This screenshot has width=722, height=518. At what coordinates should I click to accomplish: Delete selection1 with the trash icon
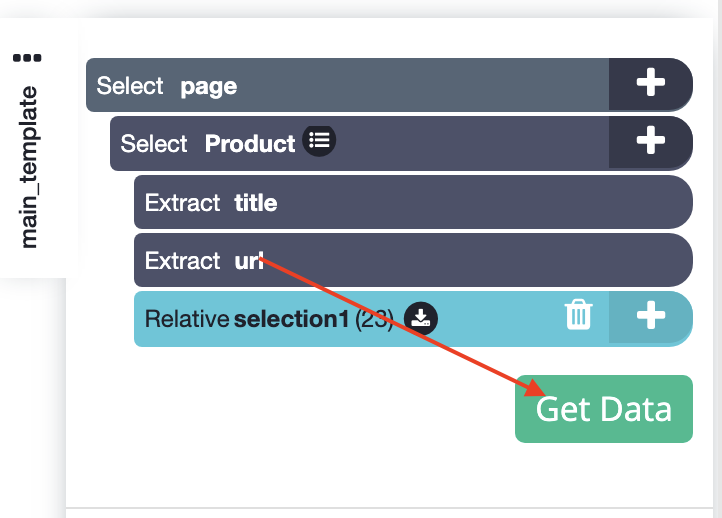coord(579,314)
